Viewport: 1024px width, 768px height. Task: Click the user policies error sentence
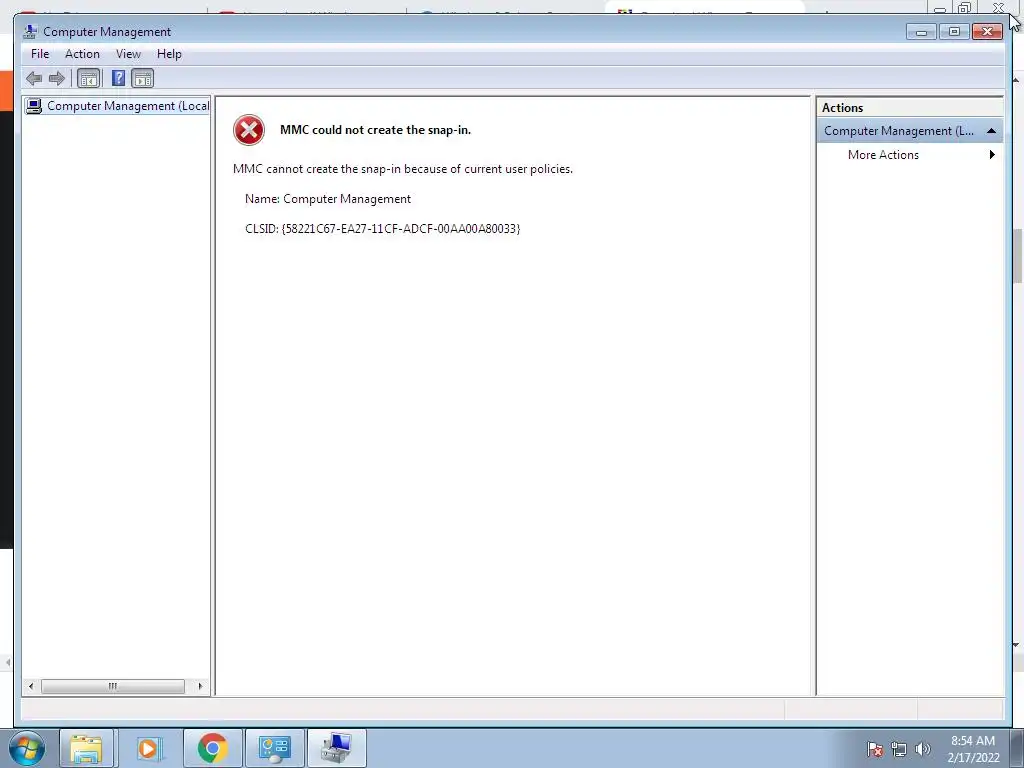click(403, 169)
